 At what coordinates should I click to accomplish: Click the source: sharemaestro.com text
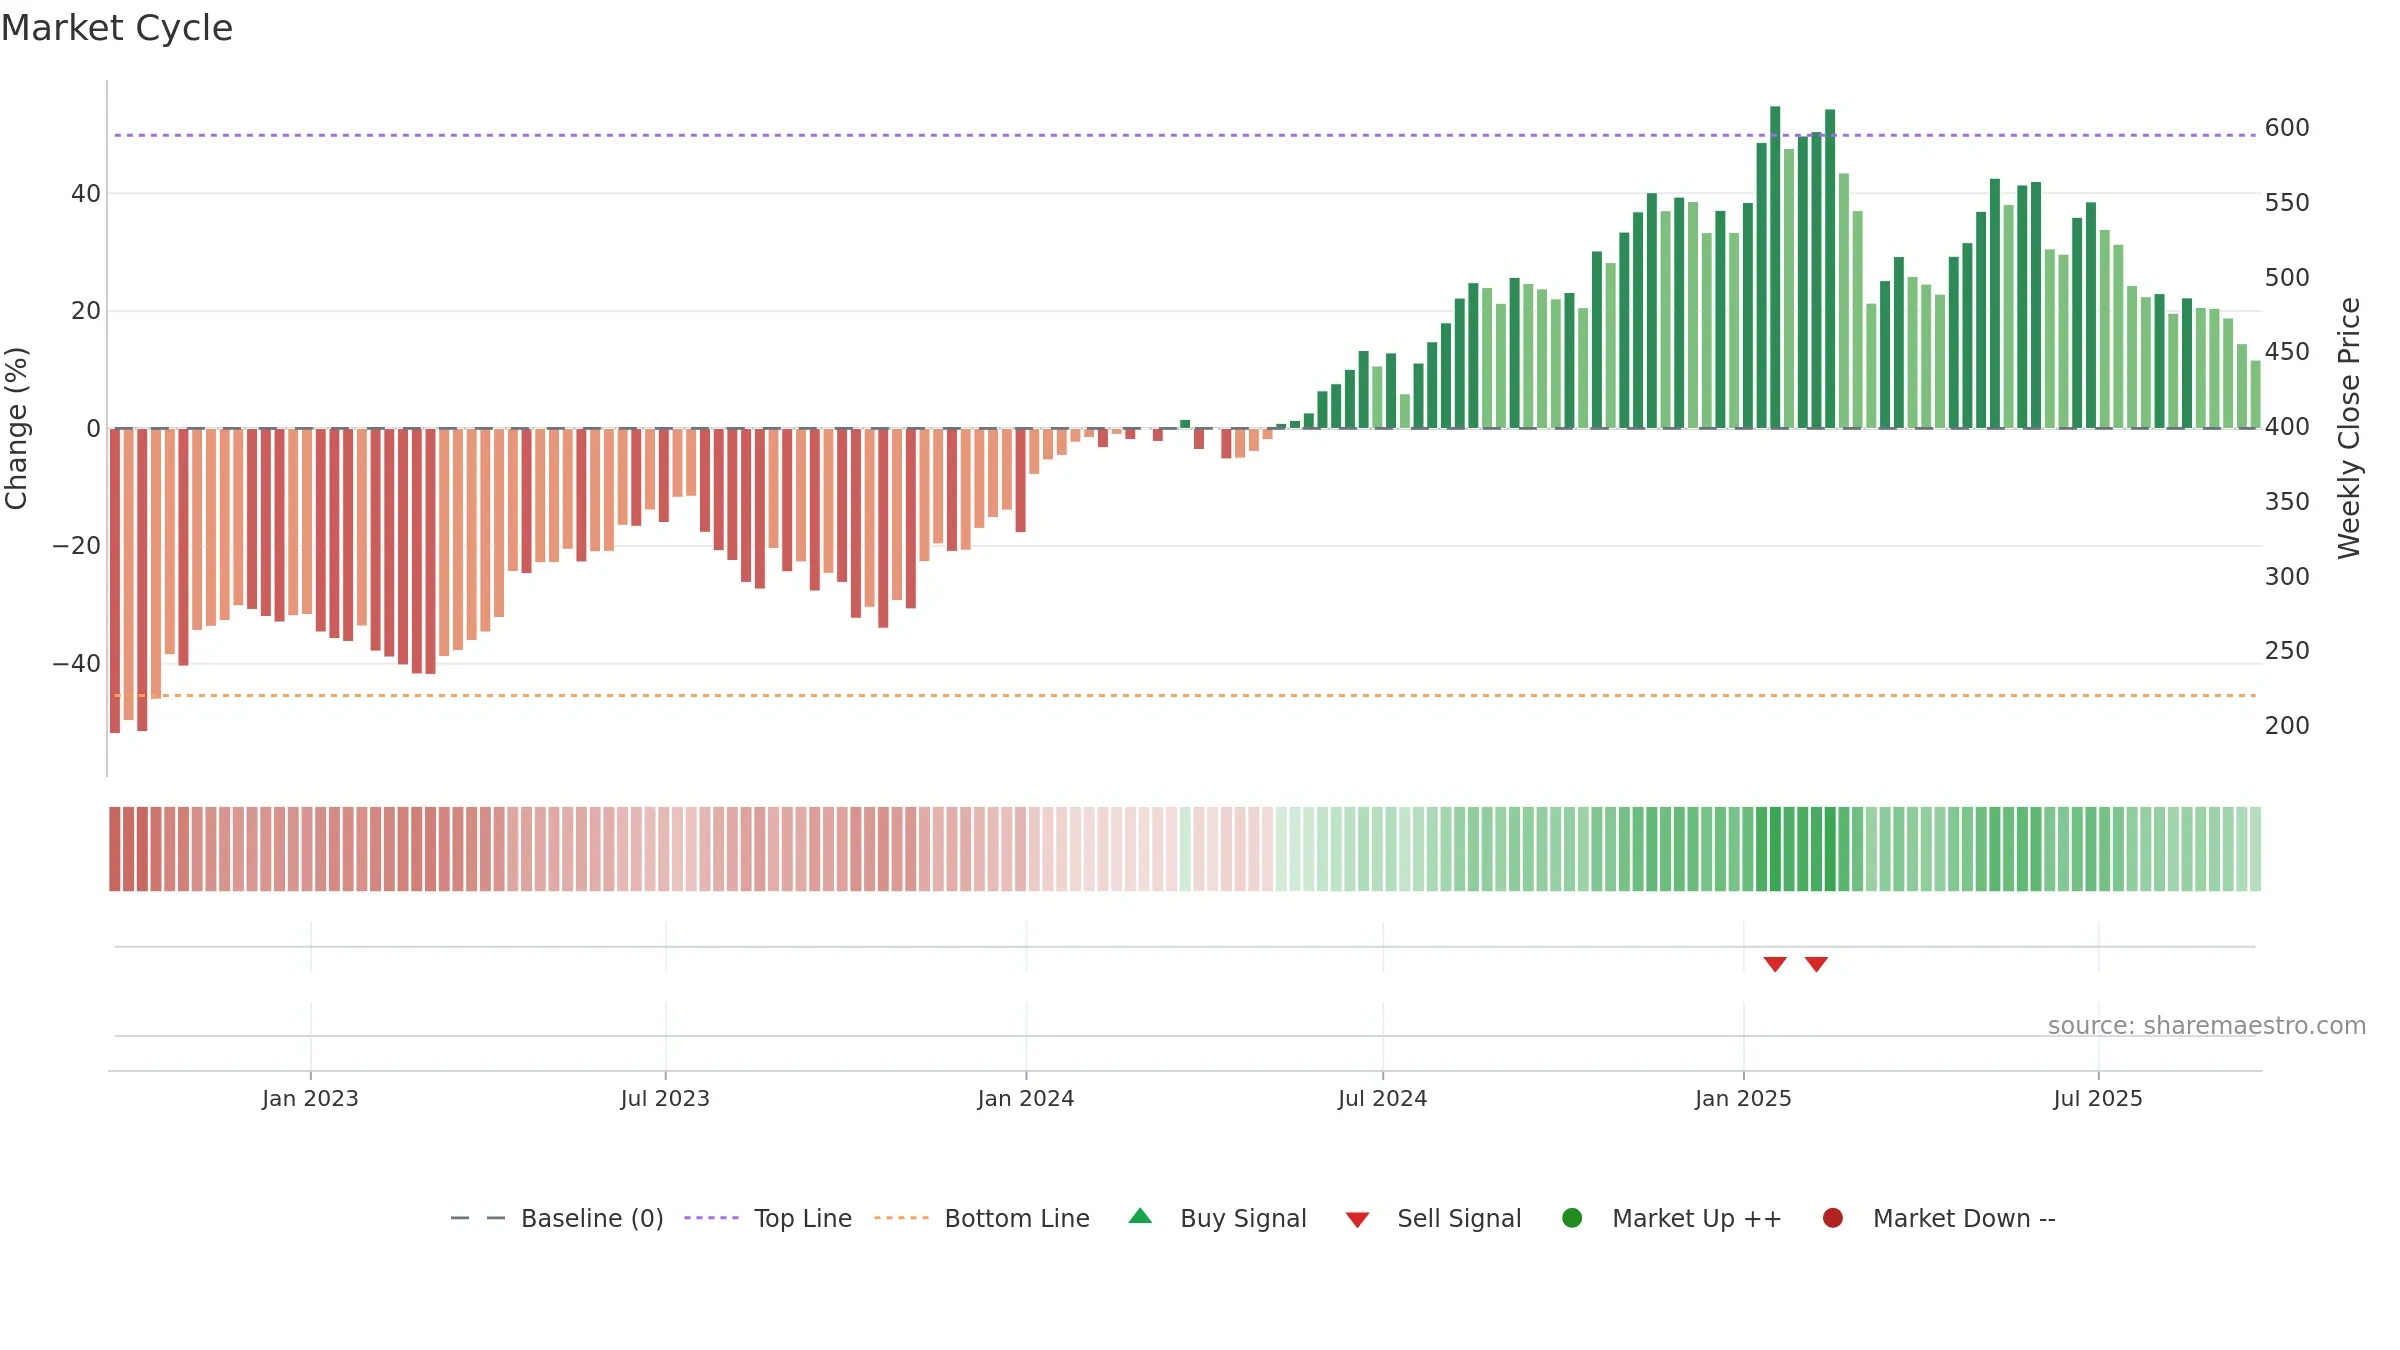2206,1026
